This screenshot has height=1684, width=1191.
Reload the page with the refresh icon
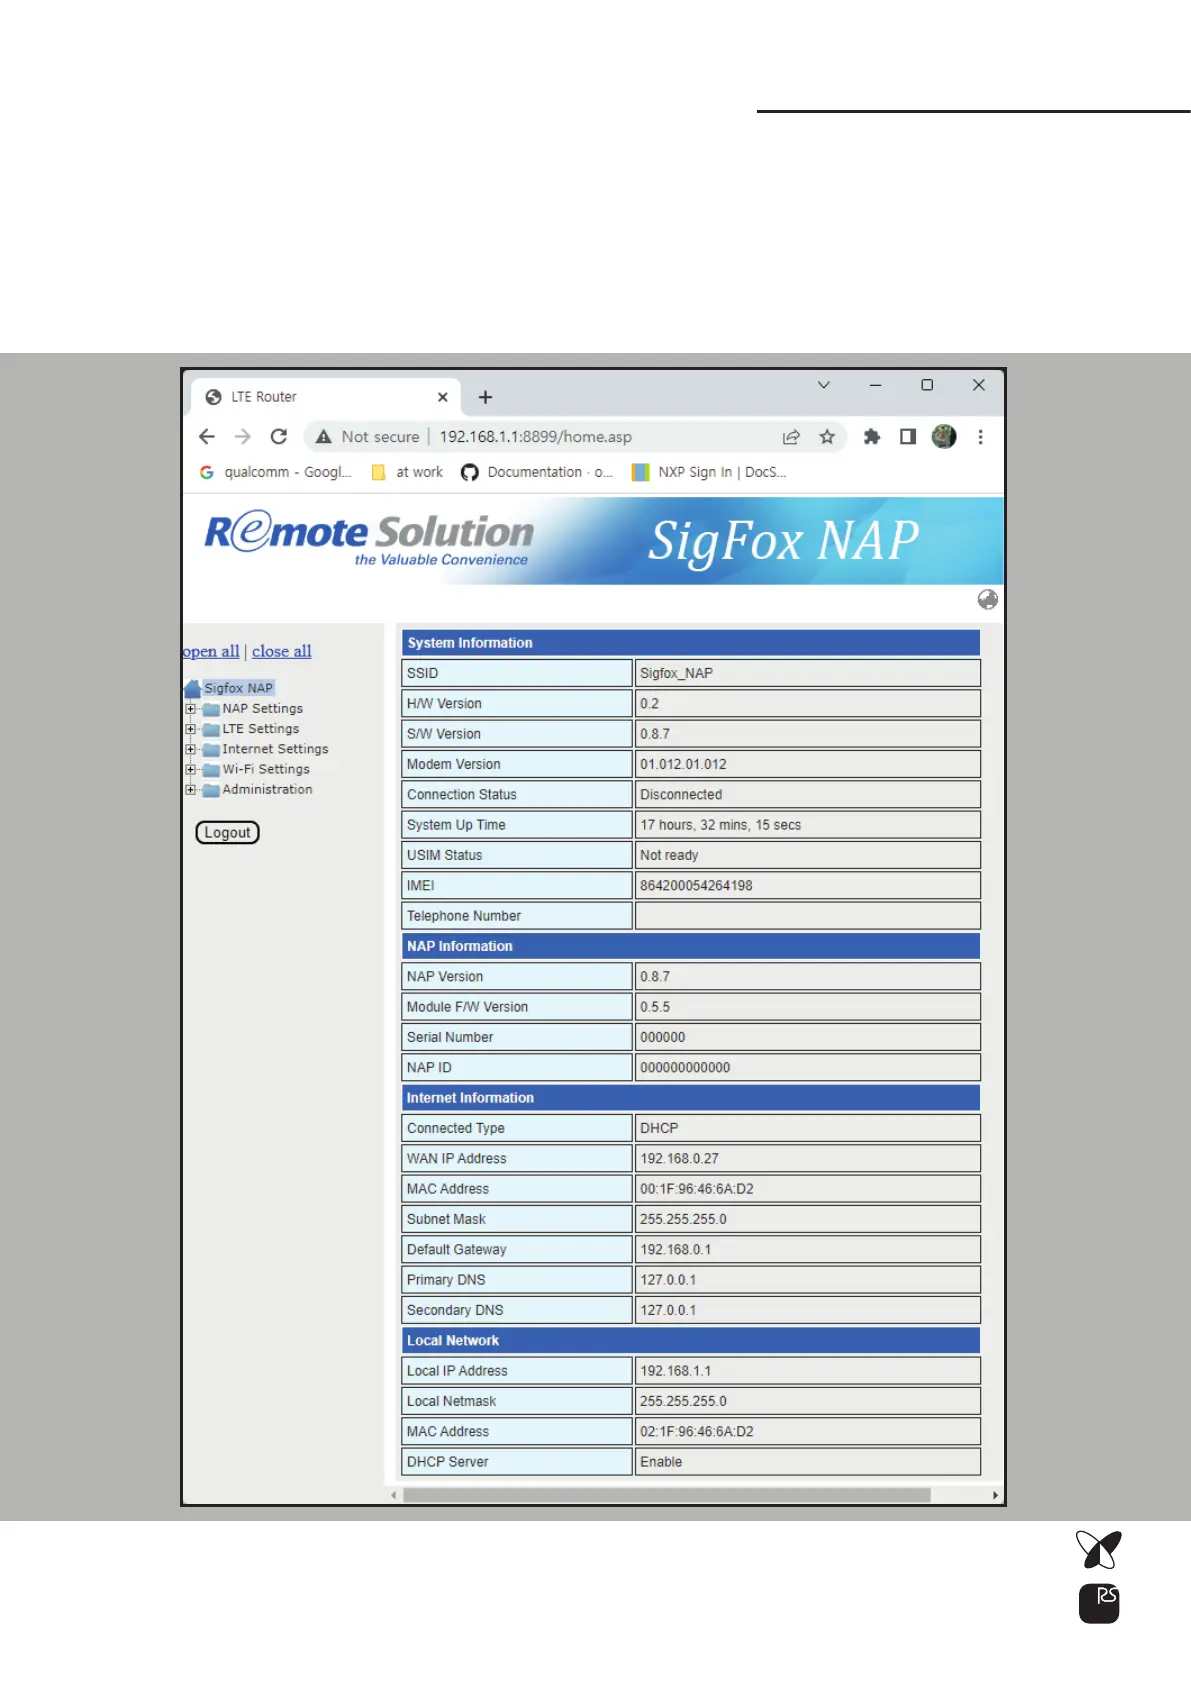coord(279,436)
